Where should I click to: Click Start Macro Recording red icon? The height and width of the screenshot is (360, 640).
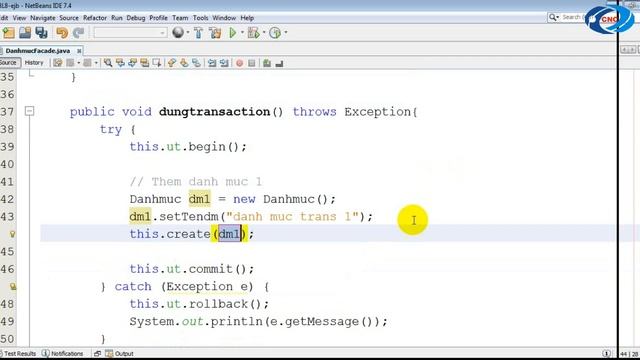click(240, 63)
